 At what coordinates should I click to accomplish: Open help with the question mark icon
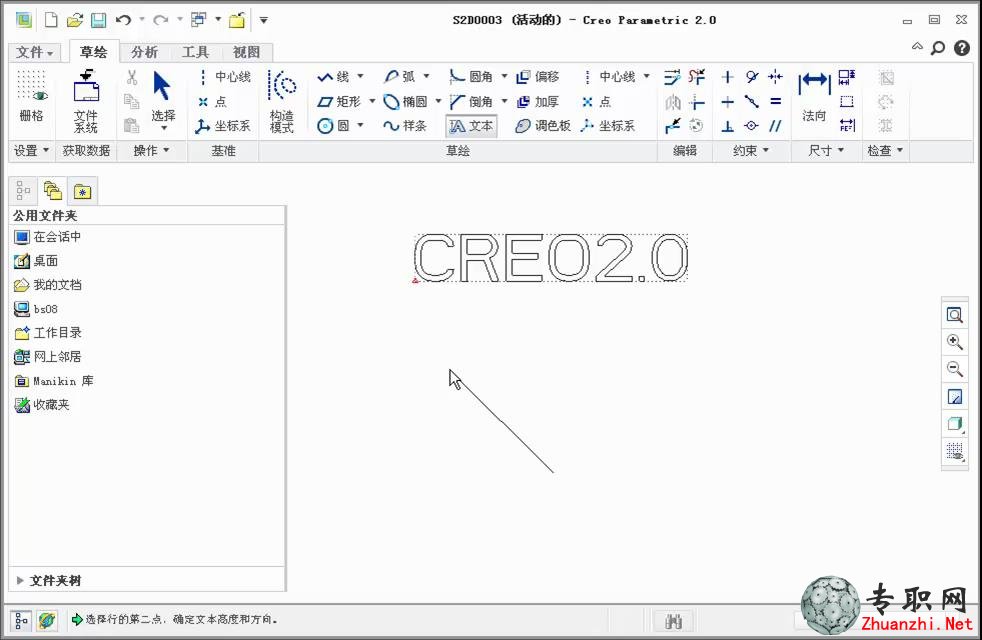[962, 48]
